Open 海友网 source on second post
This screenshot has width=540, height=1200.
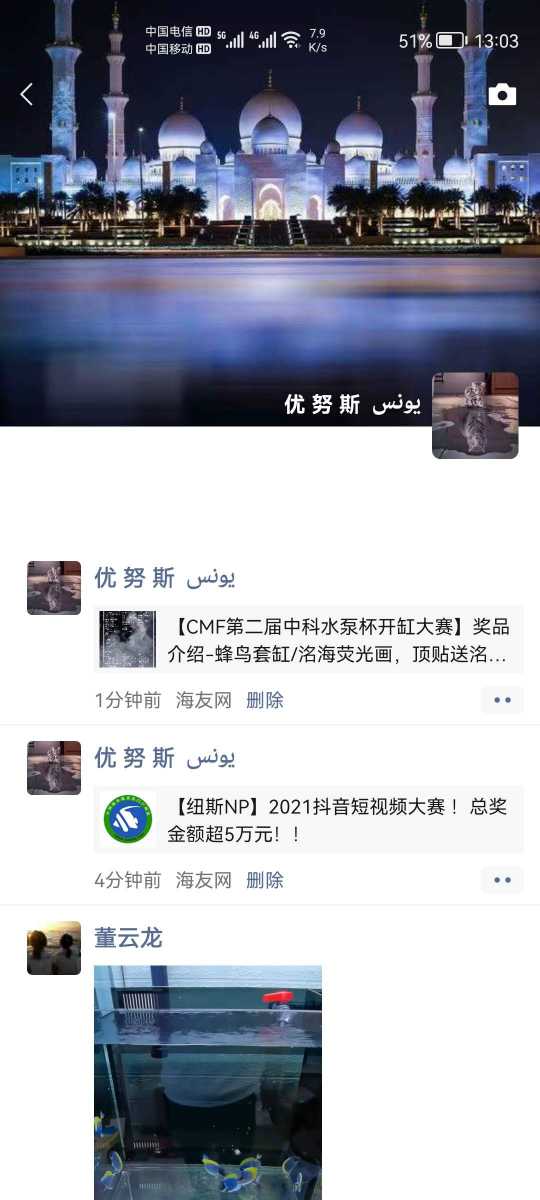(x=204, y=880)
